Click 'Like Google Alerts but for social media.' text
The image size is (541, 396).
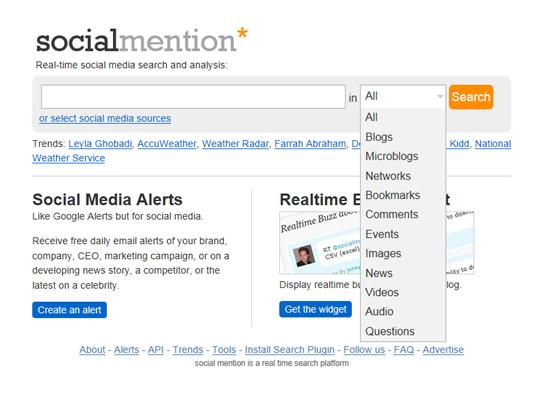[x=118, y=216]
